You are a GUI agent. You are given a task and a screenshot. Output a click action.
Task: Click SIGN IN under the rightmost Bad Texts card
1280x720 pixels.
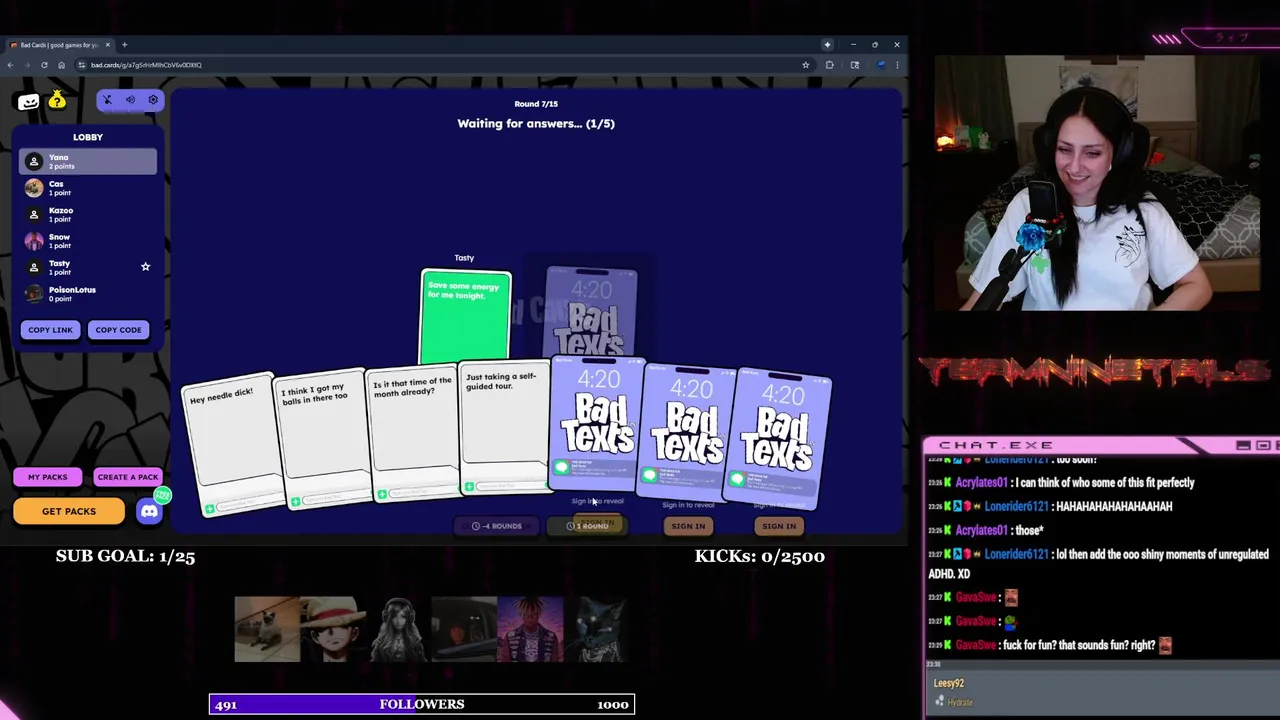click(779, 526)
